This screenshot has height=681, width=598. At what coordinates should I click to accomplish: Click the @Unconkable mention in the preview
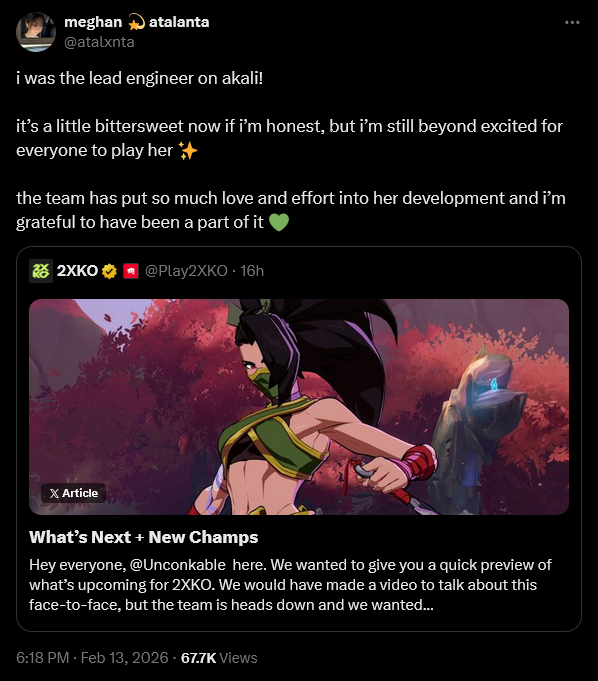click(x=178, y=565)
